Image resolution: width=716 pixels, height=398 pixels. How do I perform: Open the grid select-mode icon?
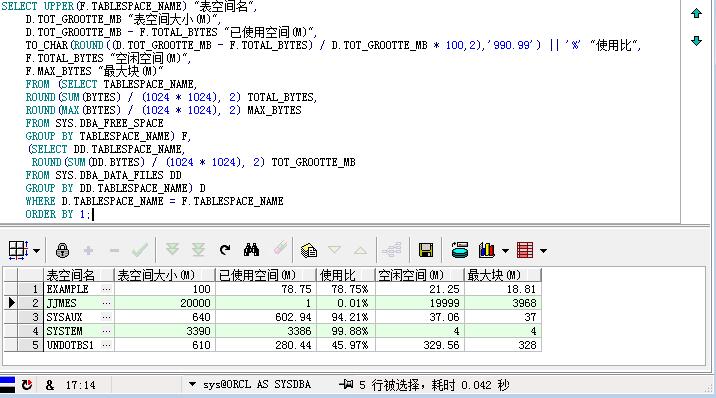[x=18, y=250]
